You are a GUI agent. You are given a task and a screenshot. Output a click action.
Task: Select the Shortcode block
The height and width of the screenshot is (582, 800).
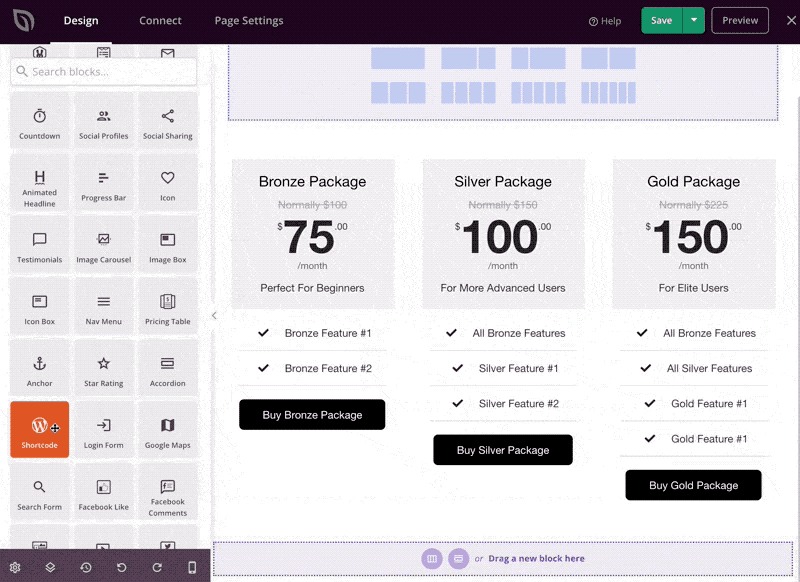(x=40, y=430)
